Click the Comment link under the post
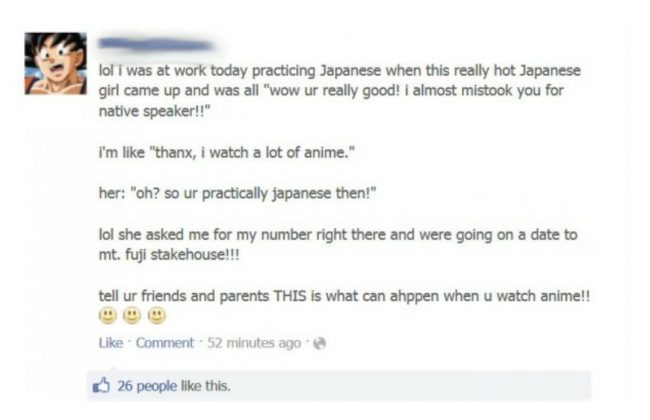This screenshot has height=420, width=650. point(165,343)
